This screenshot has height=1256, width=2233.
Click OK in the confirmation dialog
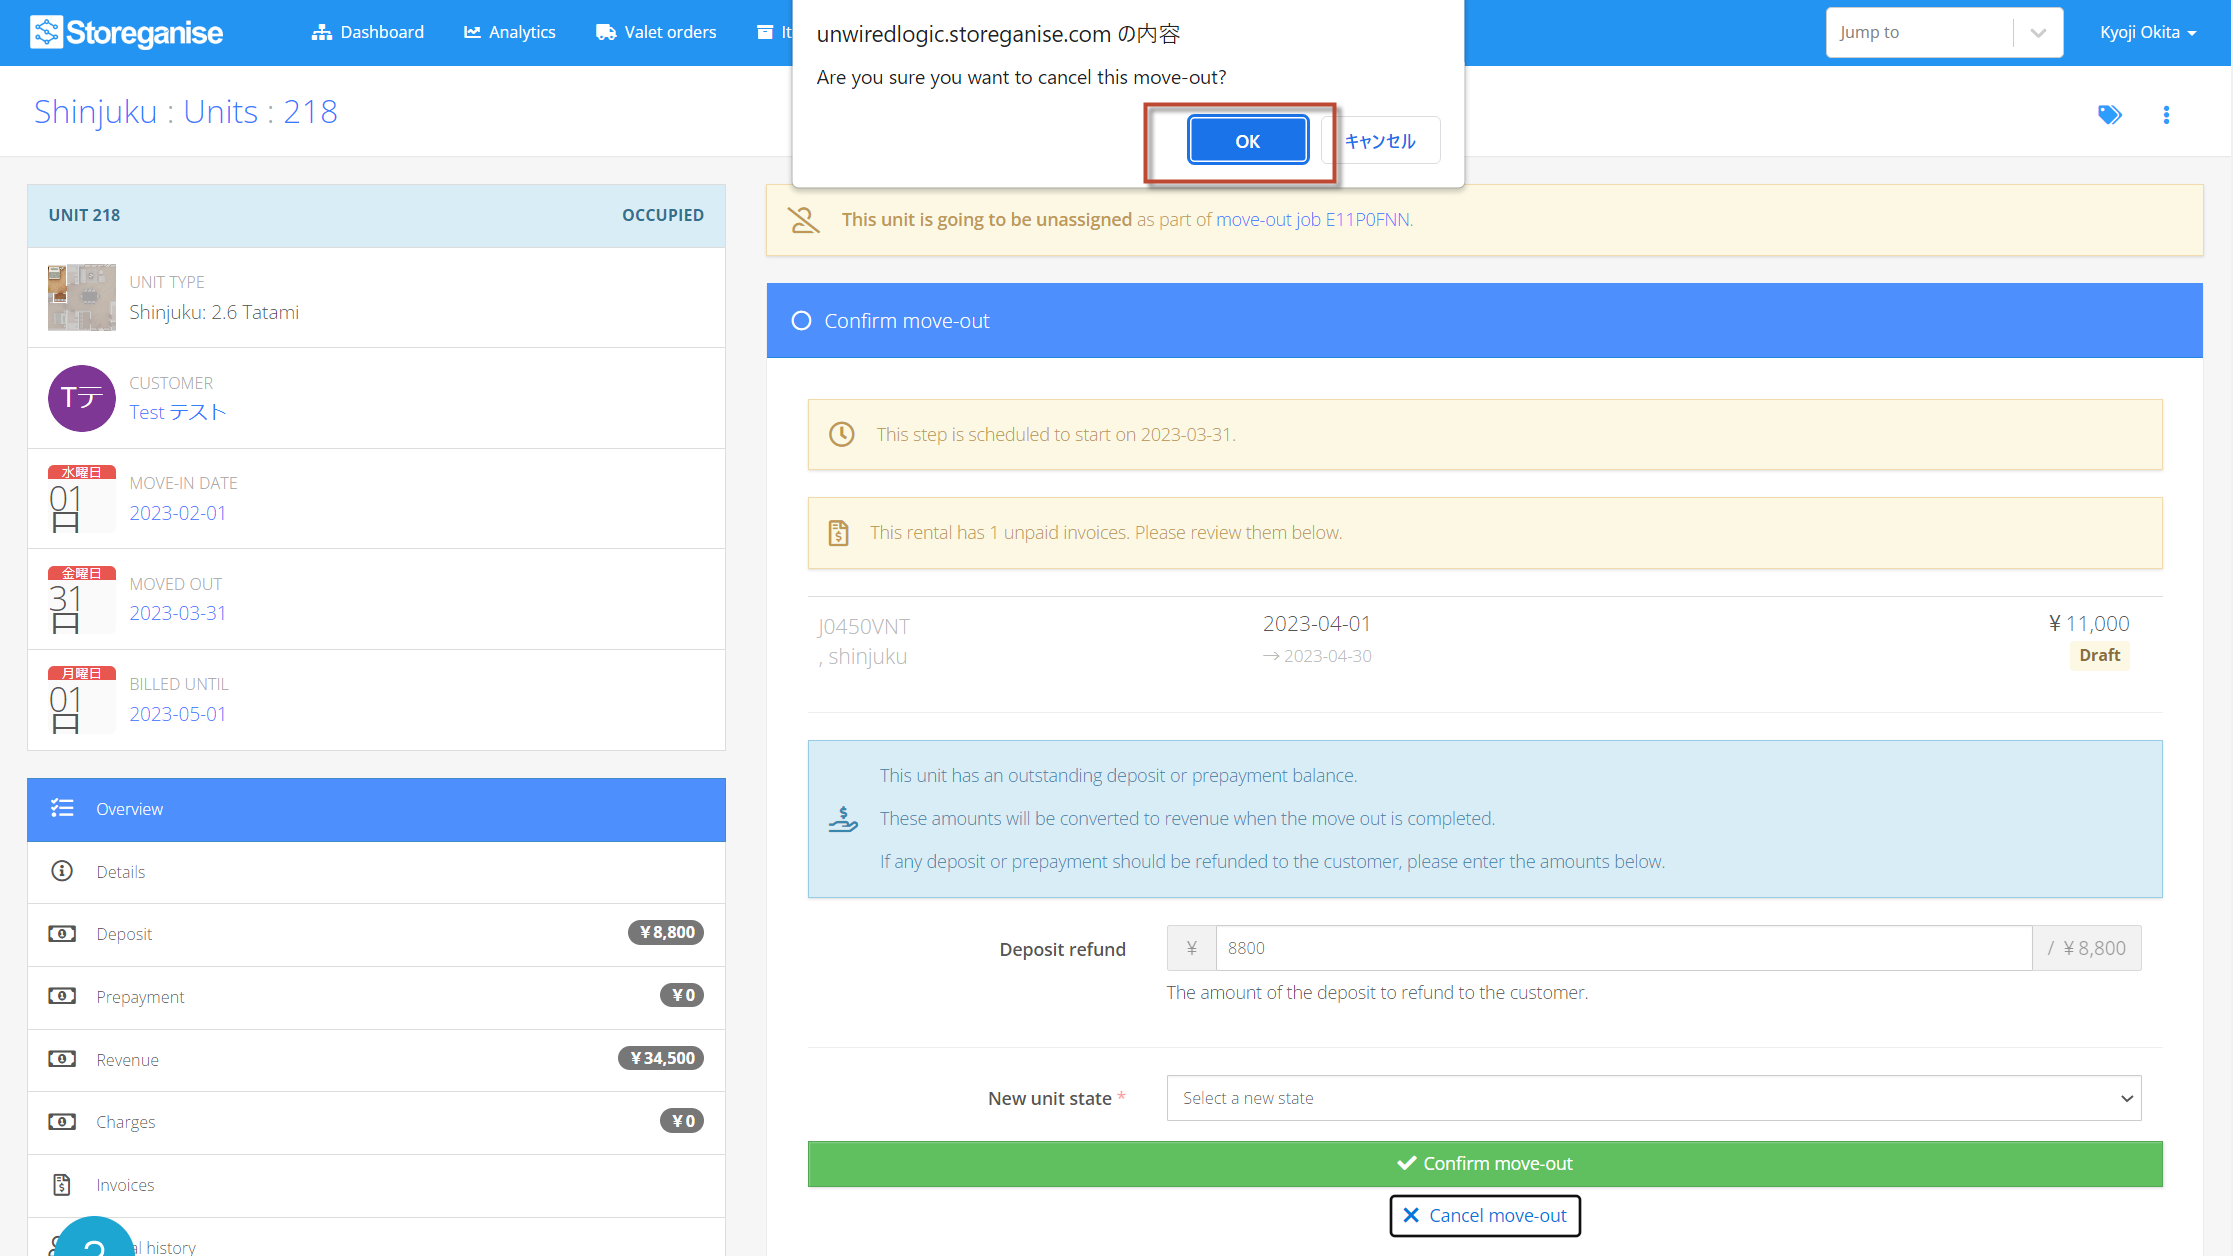pyautogui.click(x=1247, y=141)
